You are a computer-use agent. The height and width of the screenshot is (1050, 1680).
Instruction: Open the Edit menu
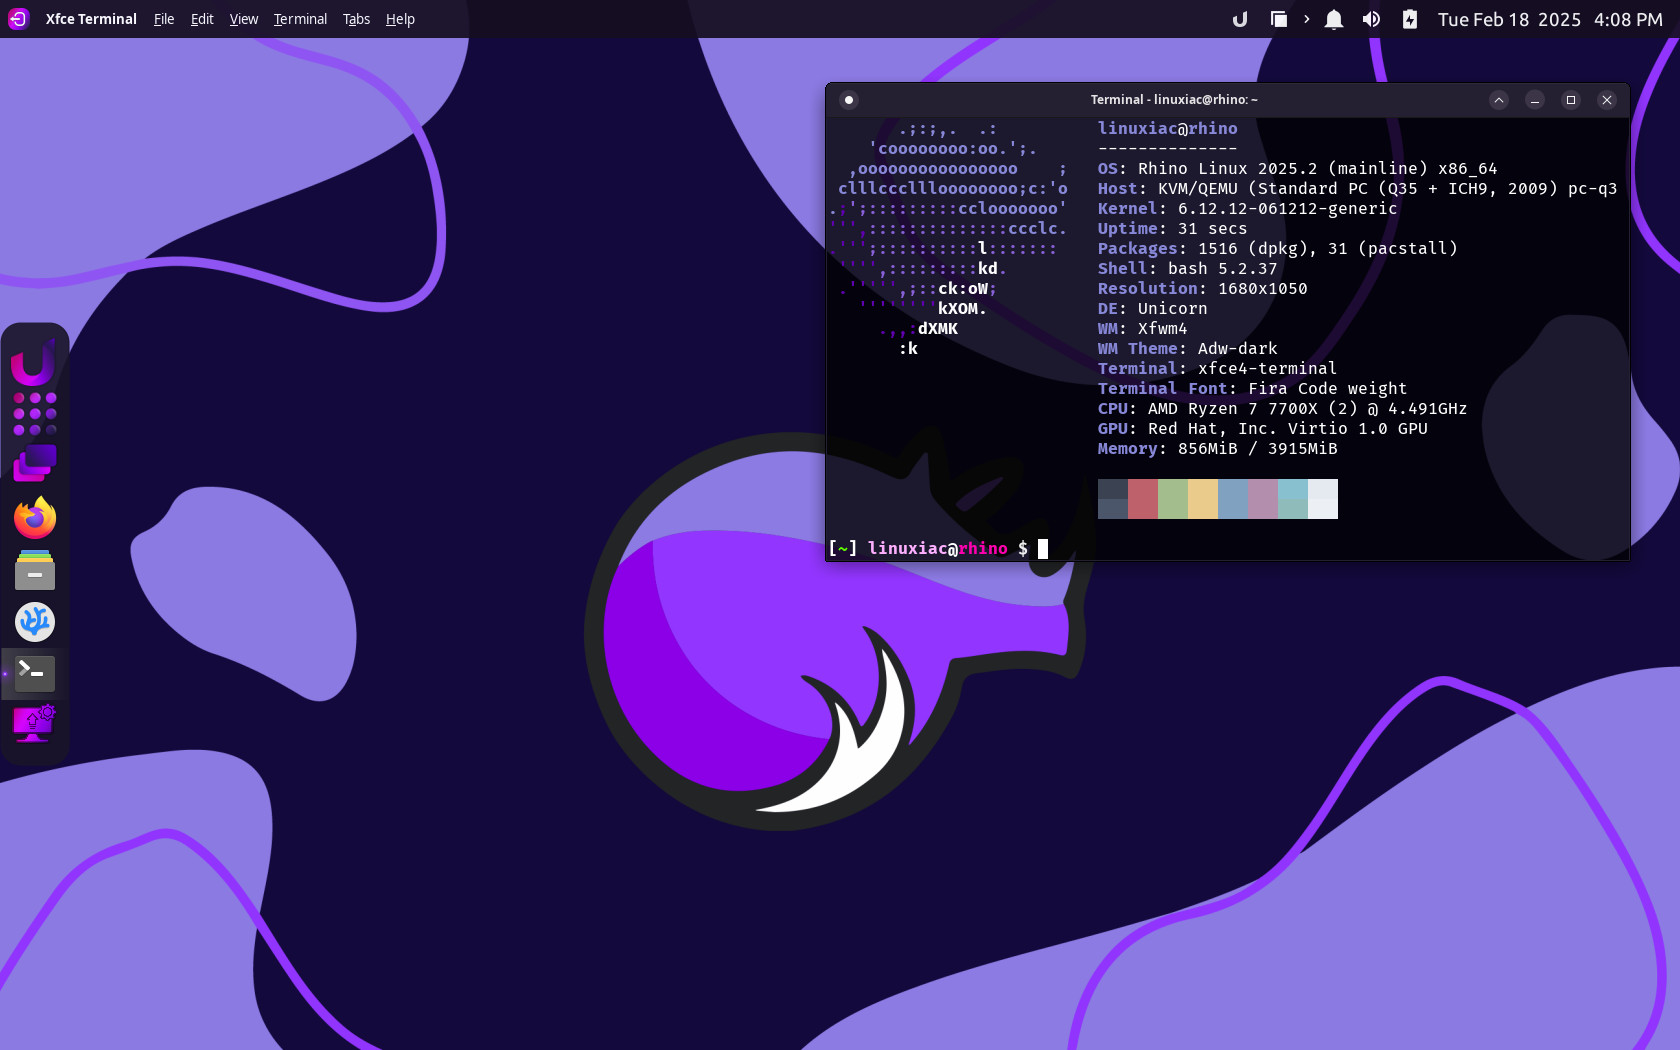(202, 19)
